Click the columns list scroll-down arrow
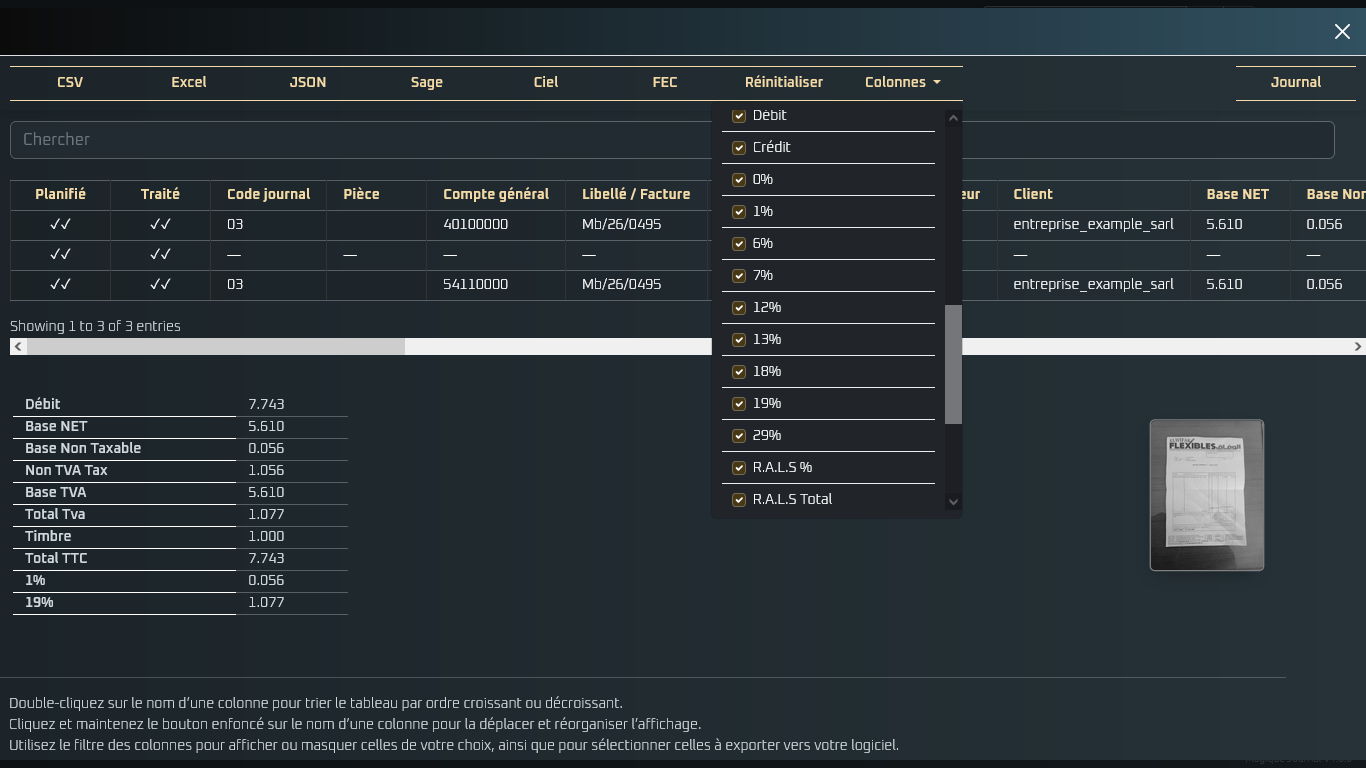Image resolution: width=1366 pixels, height=768 pixels. 953,502
